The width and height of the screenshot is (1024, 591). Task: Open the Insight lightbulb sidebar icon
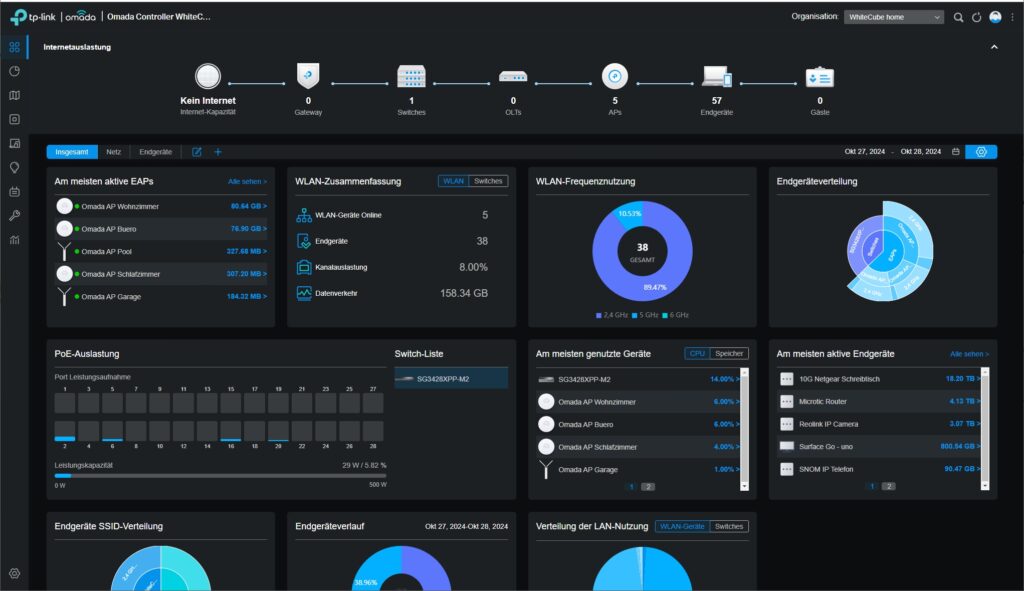14,168
